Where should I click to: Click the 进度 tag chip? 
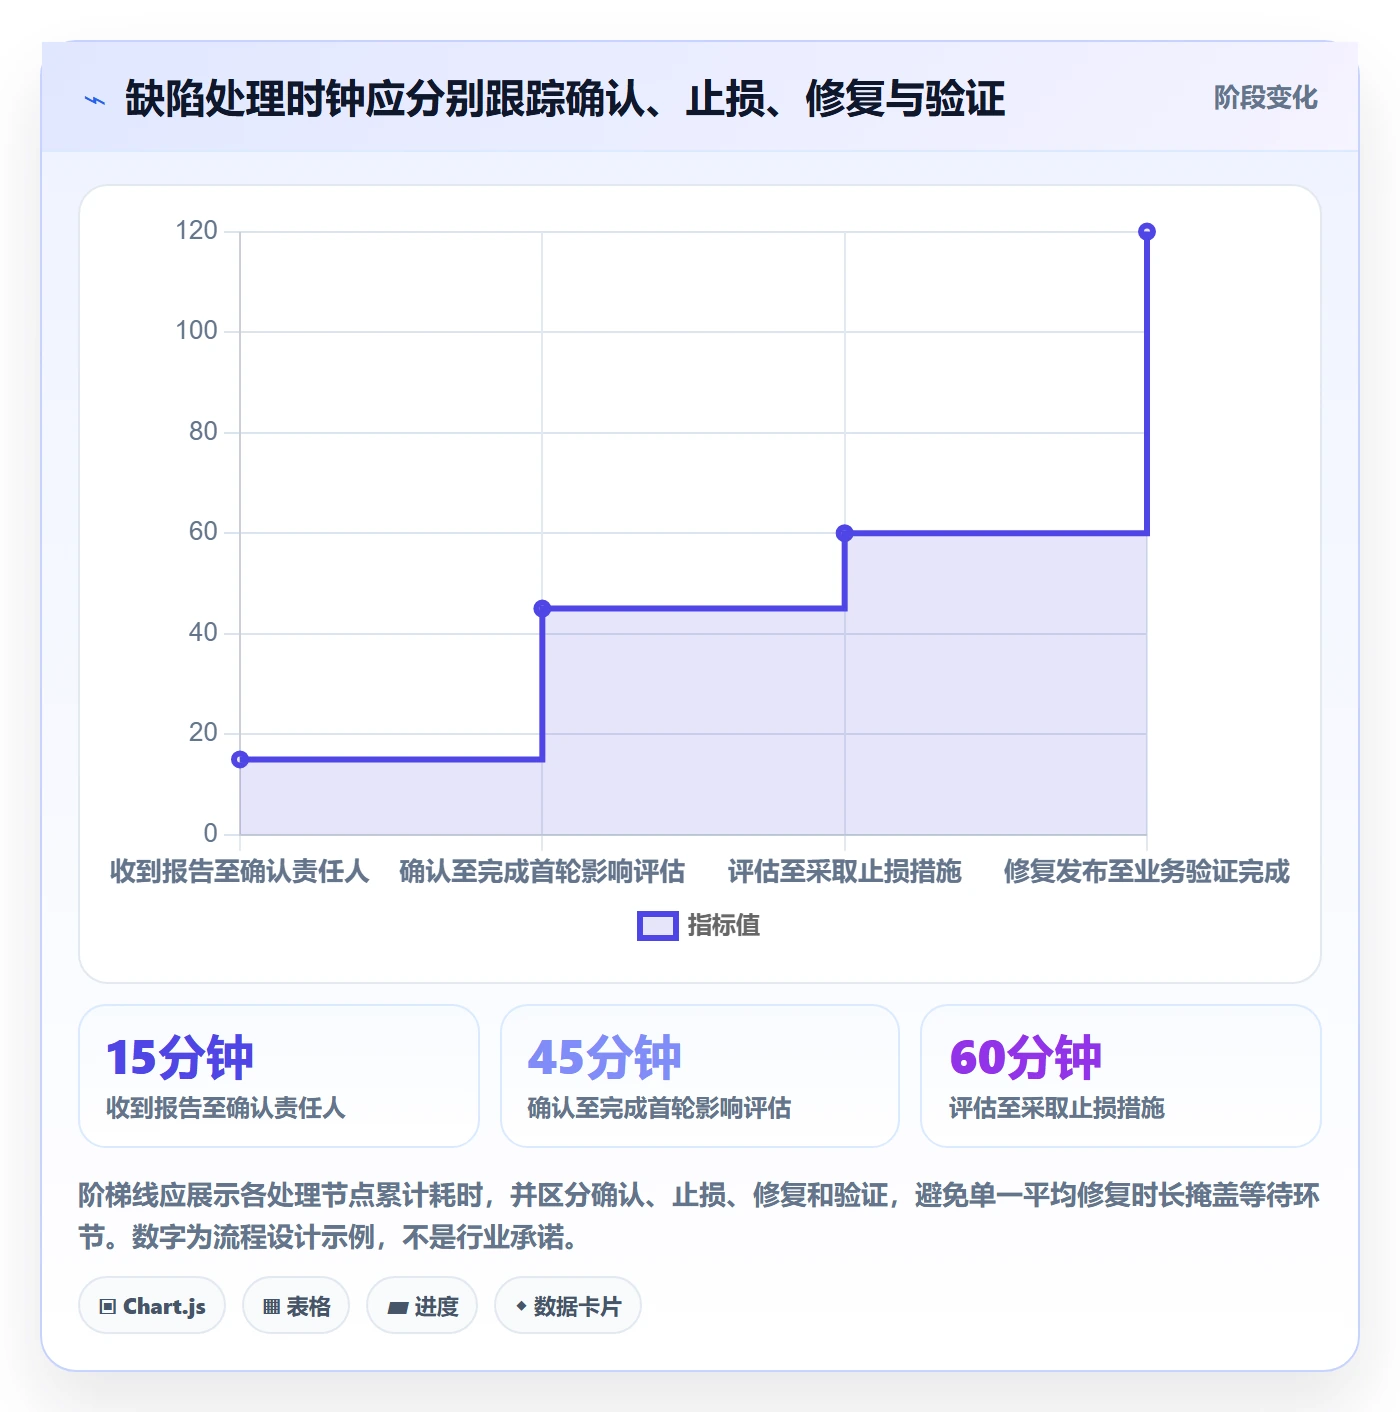click(422, 1305)
